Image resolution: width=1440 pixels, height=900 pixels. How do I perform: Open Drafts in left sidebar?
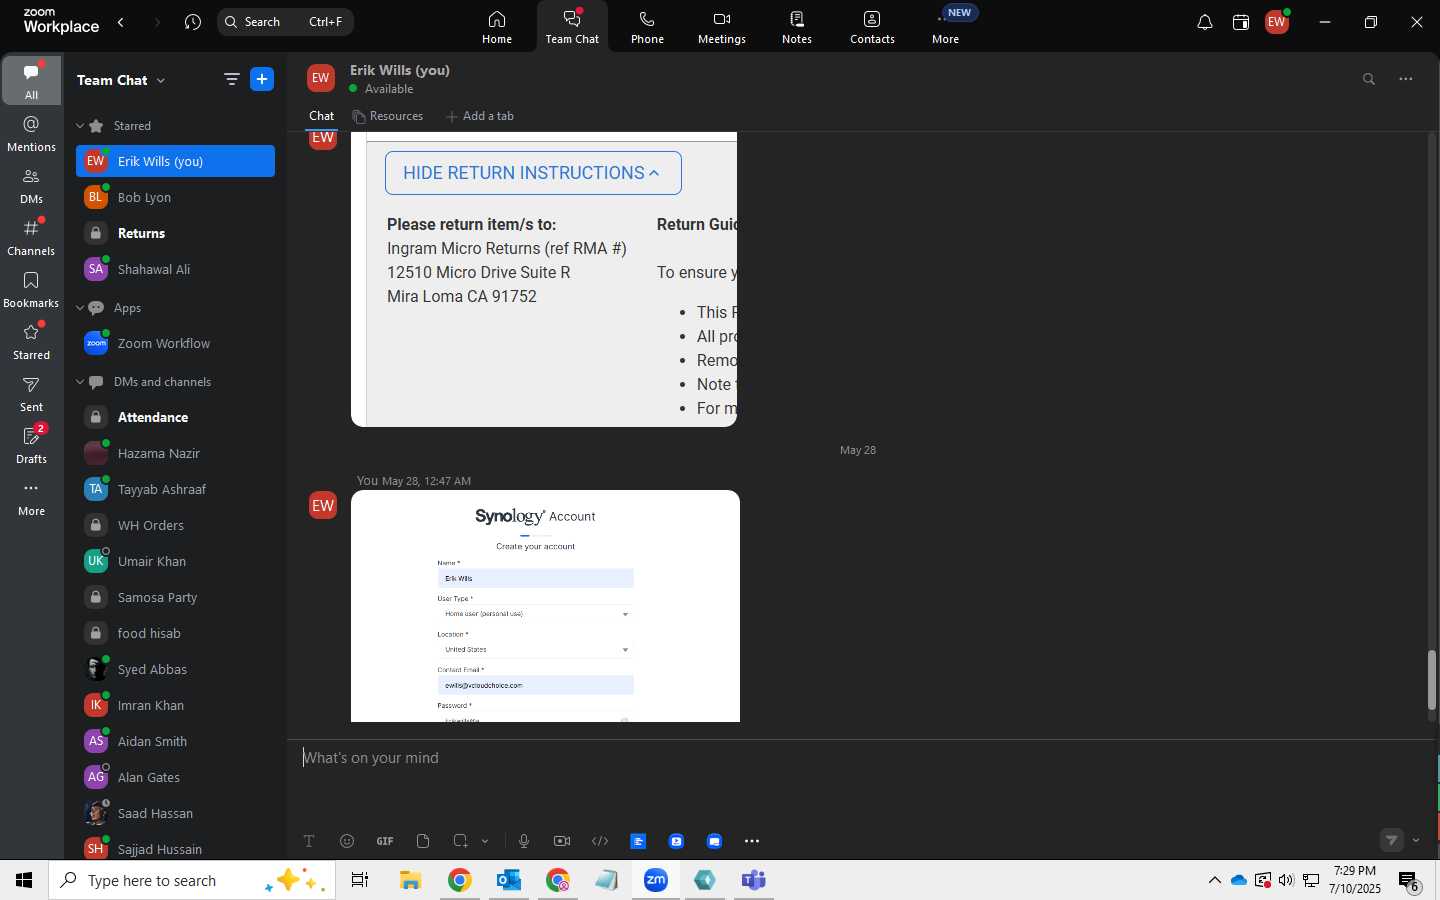[x=32, y=445]
